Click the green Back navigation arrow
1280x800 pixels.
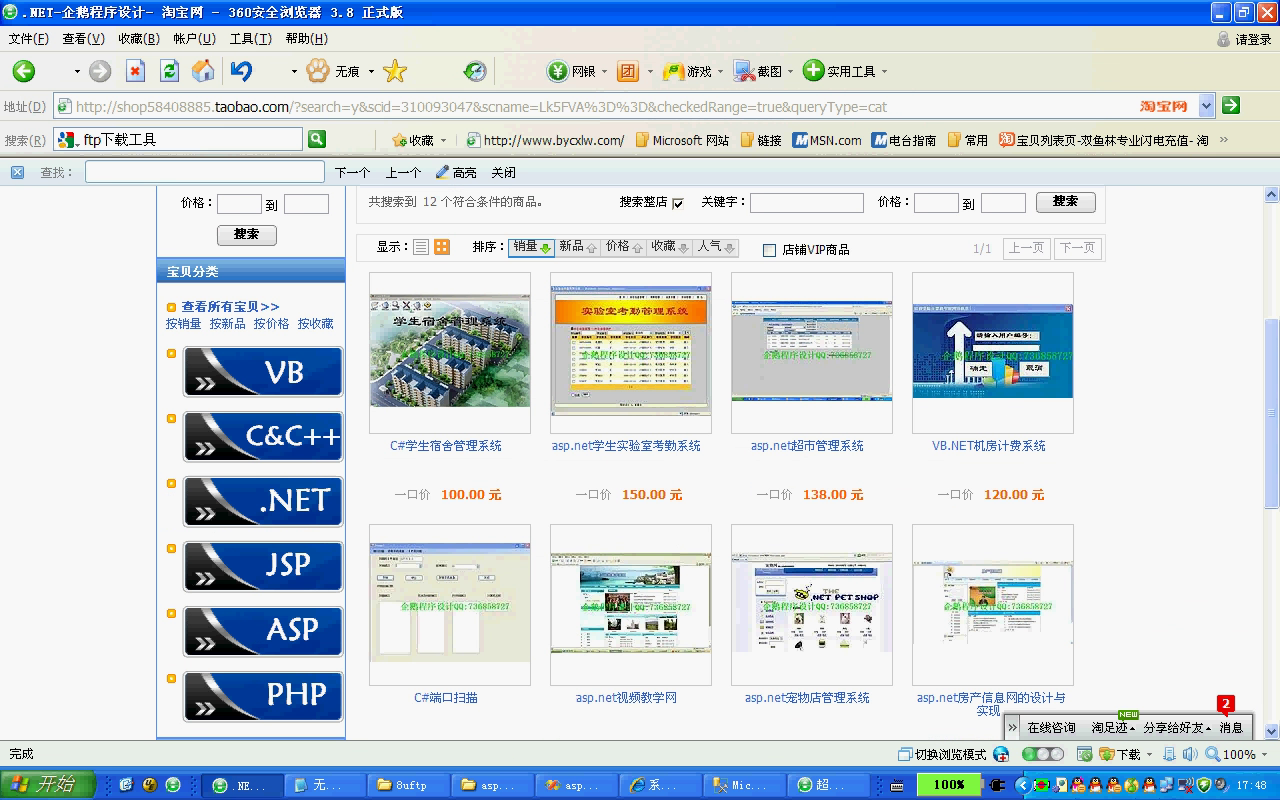click(x=24, y=71)
